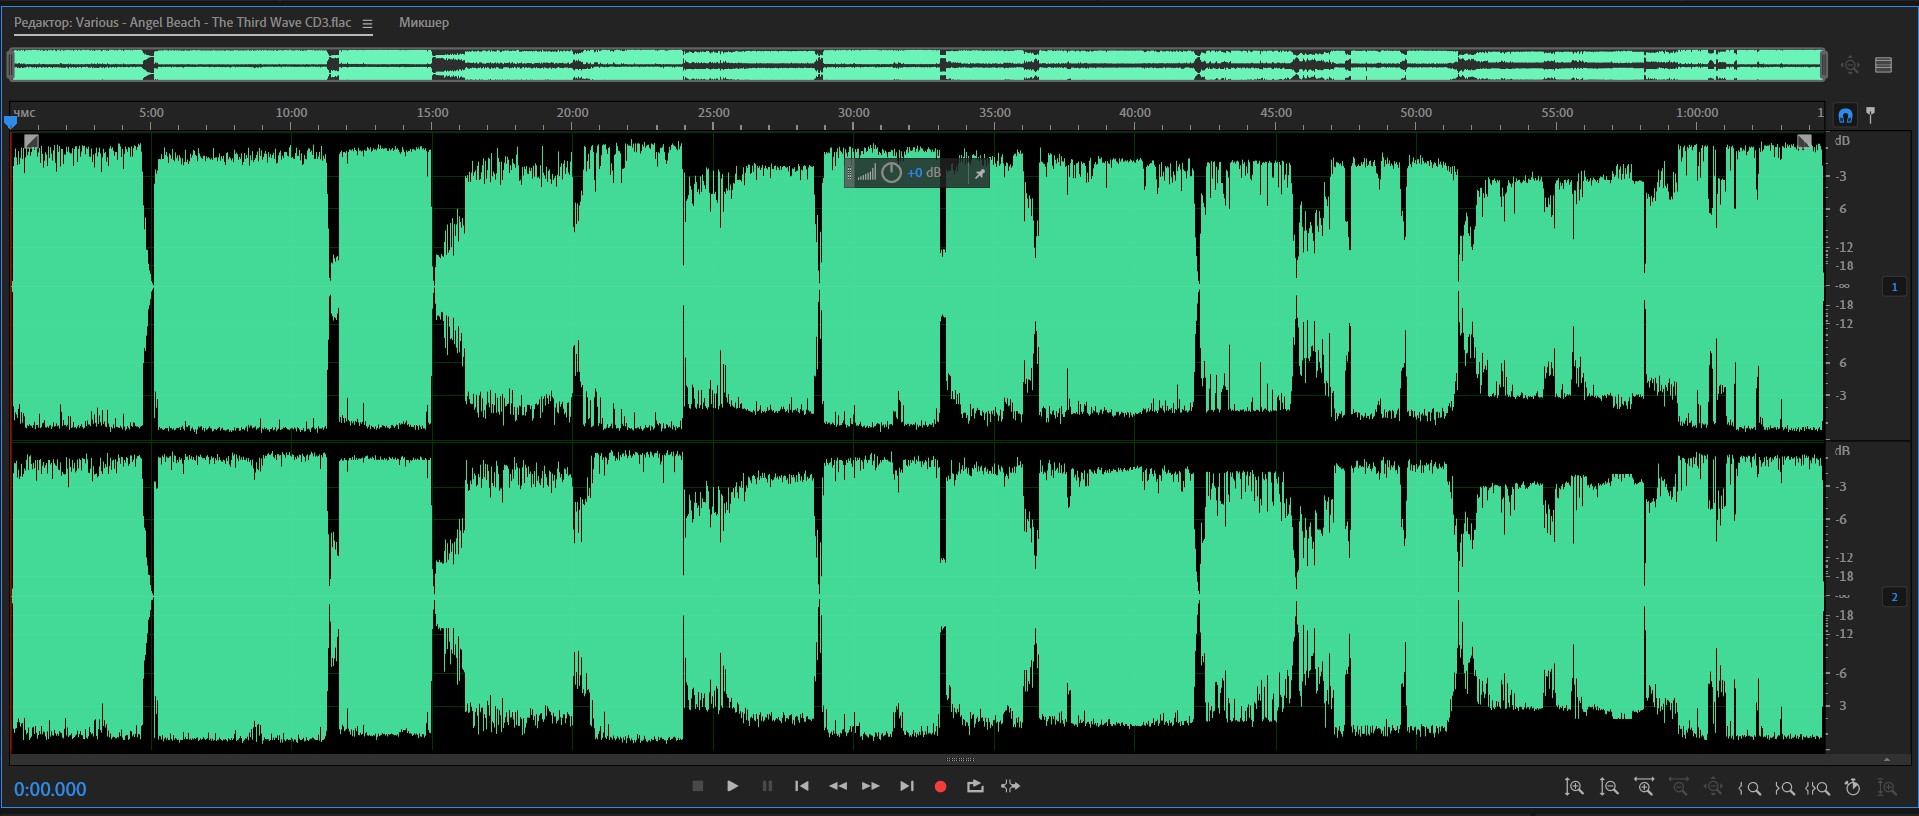
Task: Click Zoom Out Amplitude icon
Action: pos(1609,788)
